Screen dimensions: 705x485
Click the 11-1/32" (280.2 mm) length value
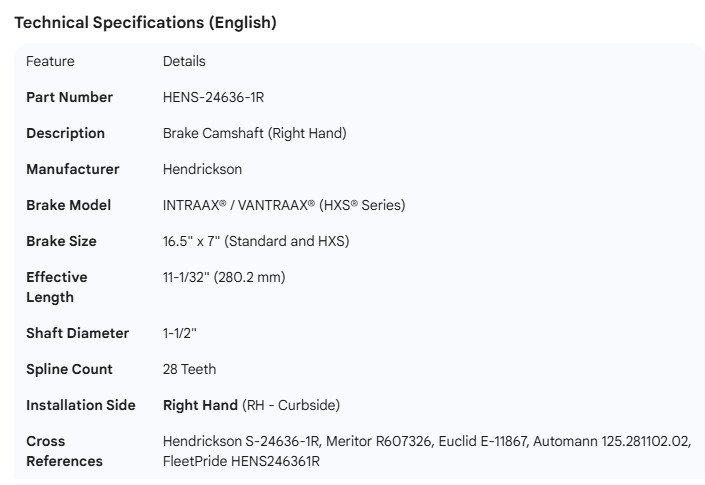(224, 277)
